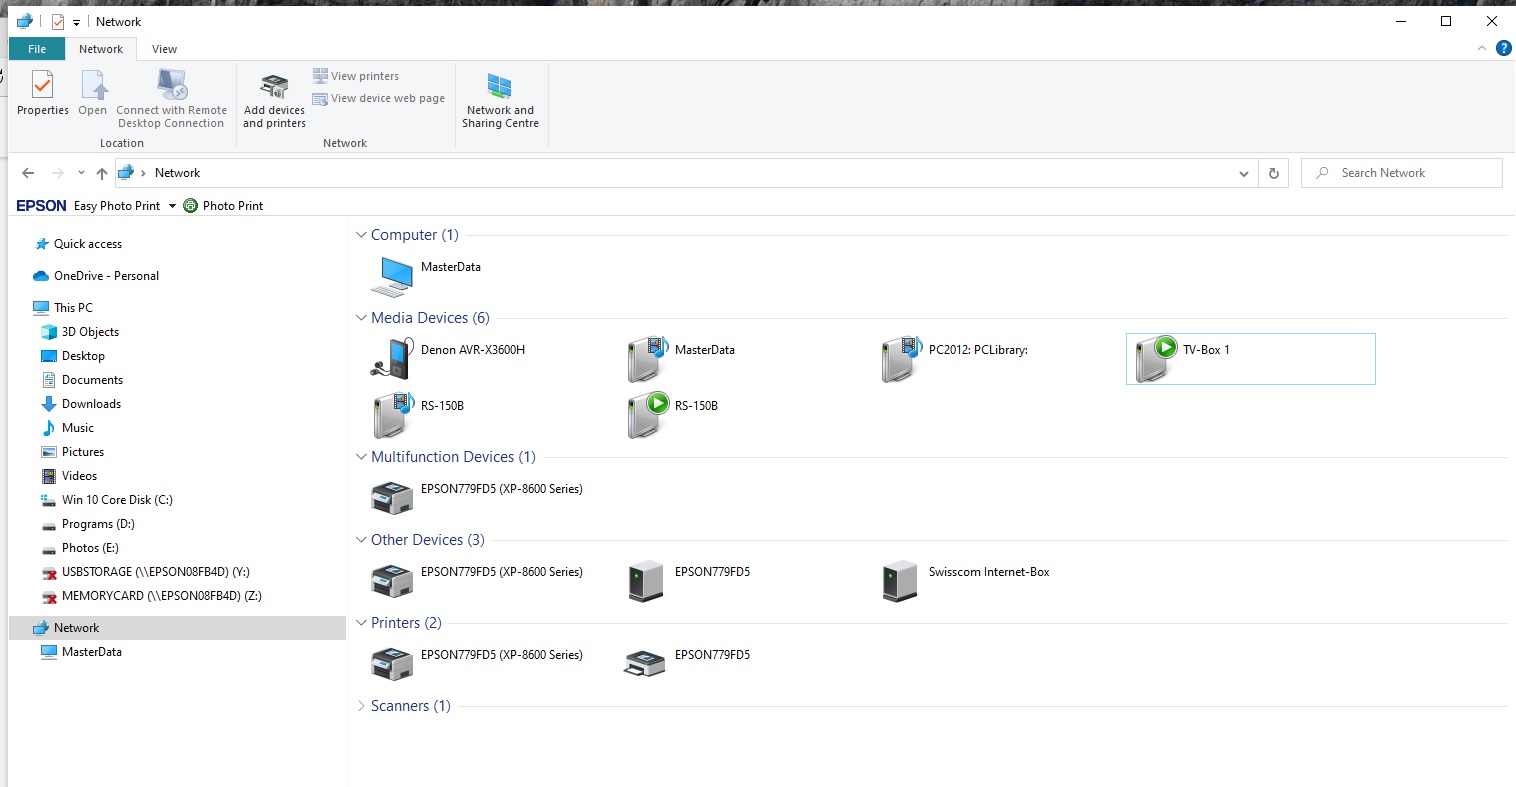Go up one level arrow
1516x787 pixels.
coord(101,173)
